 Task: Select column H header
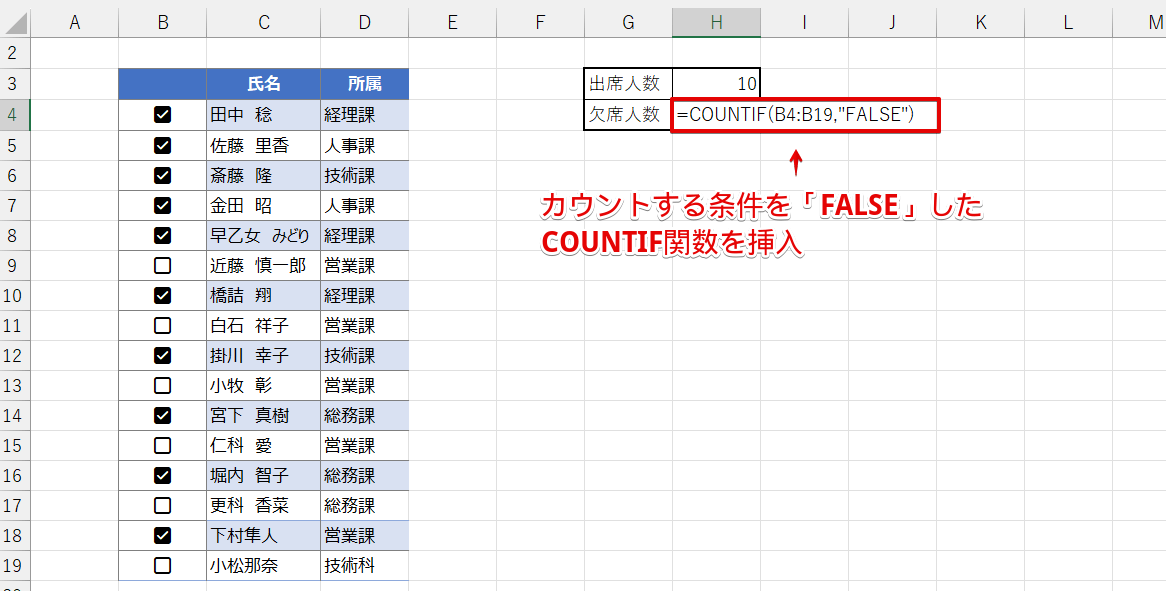[716, 23]
